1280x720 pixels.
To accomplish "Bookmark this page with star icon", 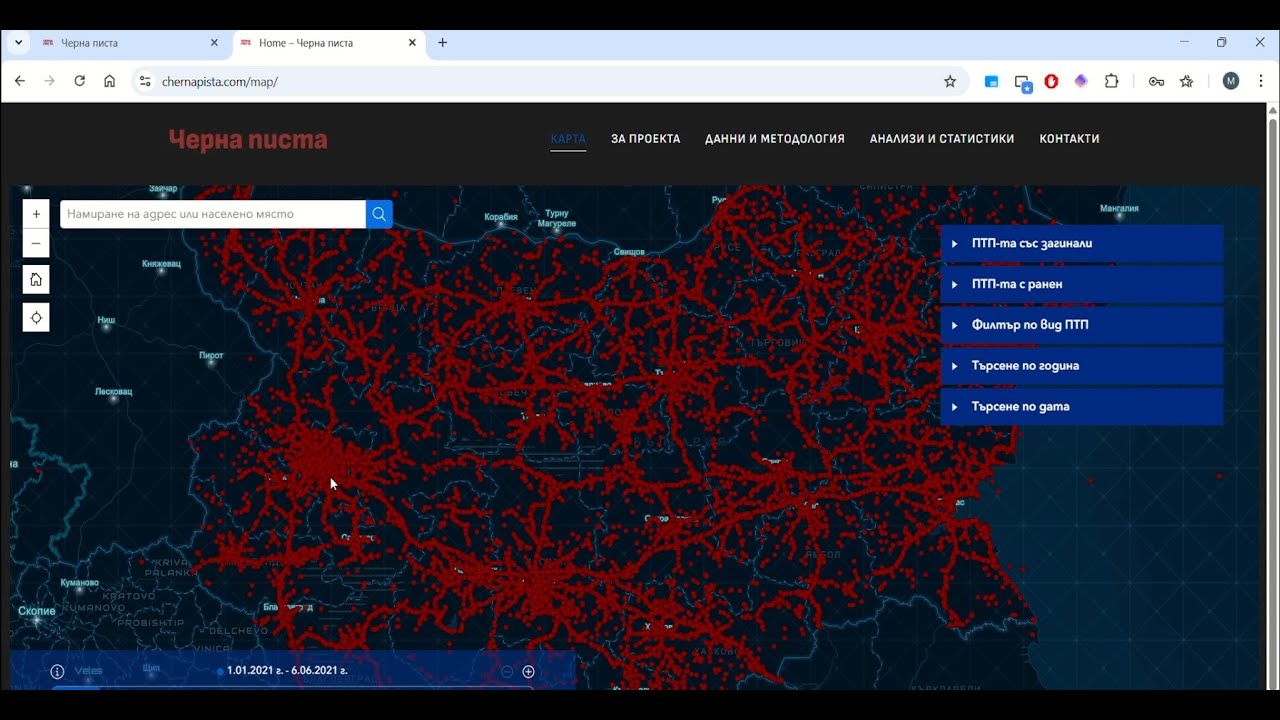I will point(950,82).
